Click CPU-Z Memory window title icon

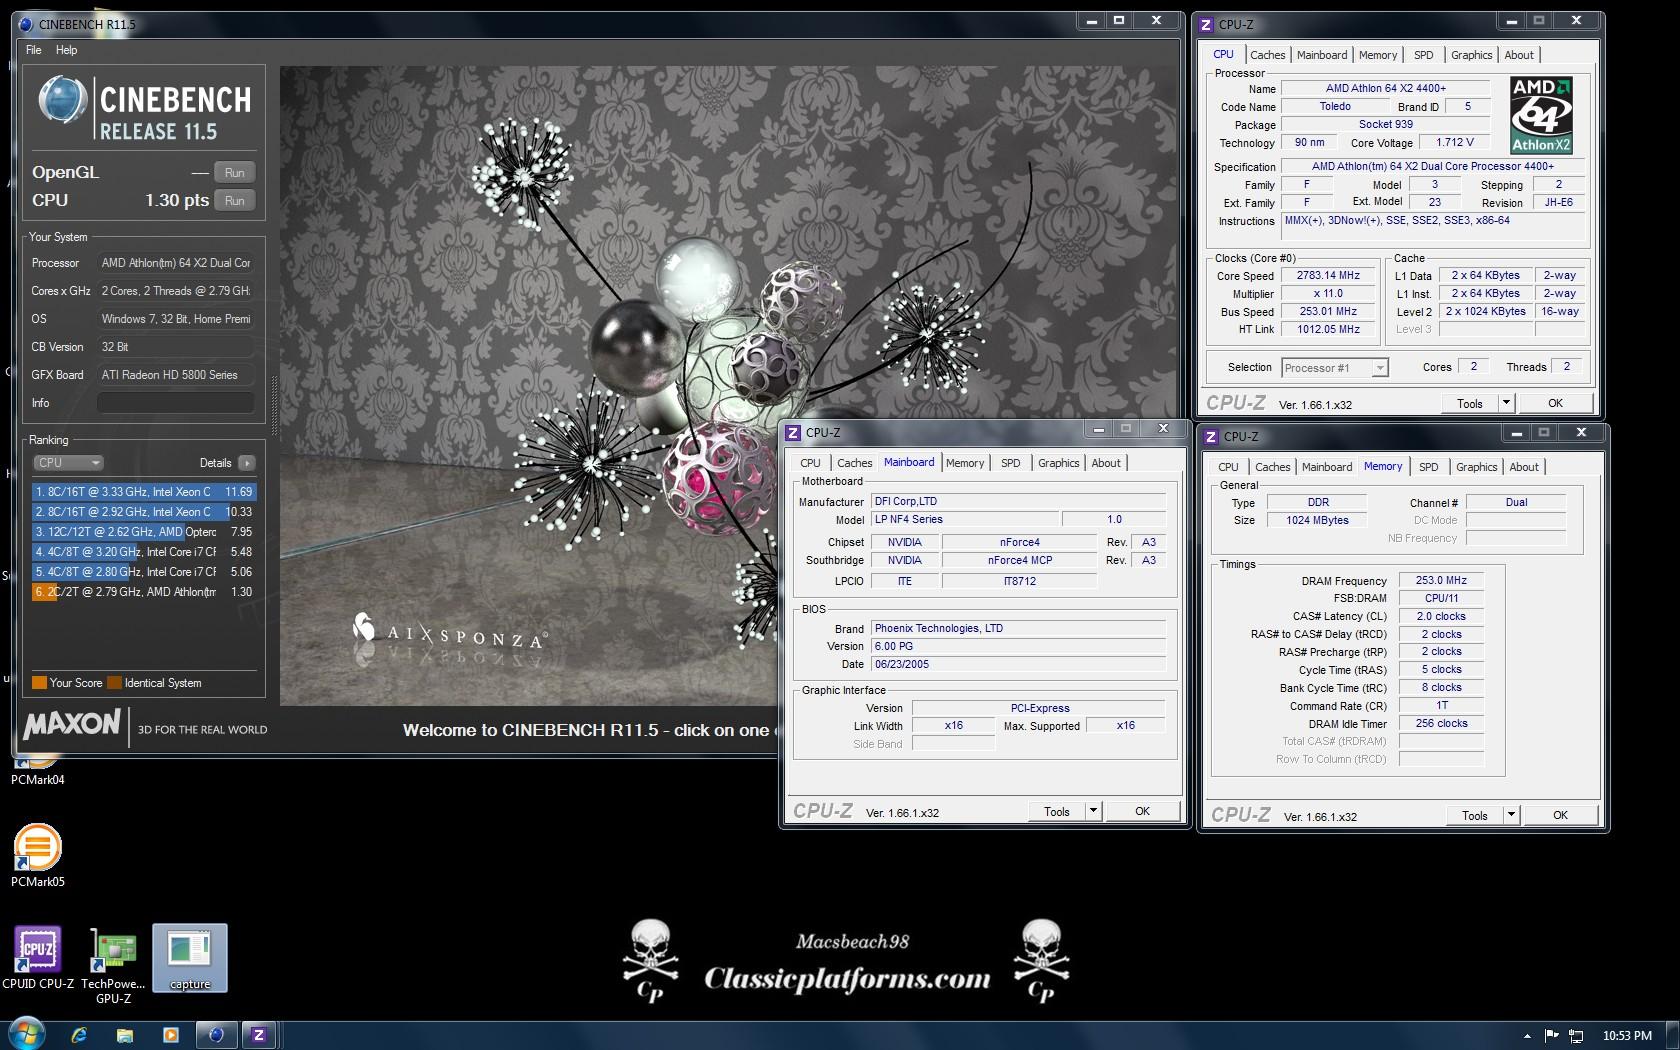point(1211,436)
